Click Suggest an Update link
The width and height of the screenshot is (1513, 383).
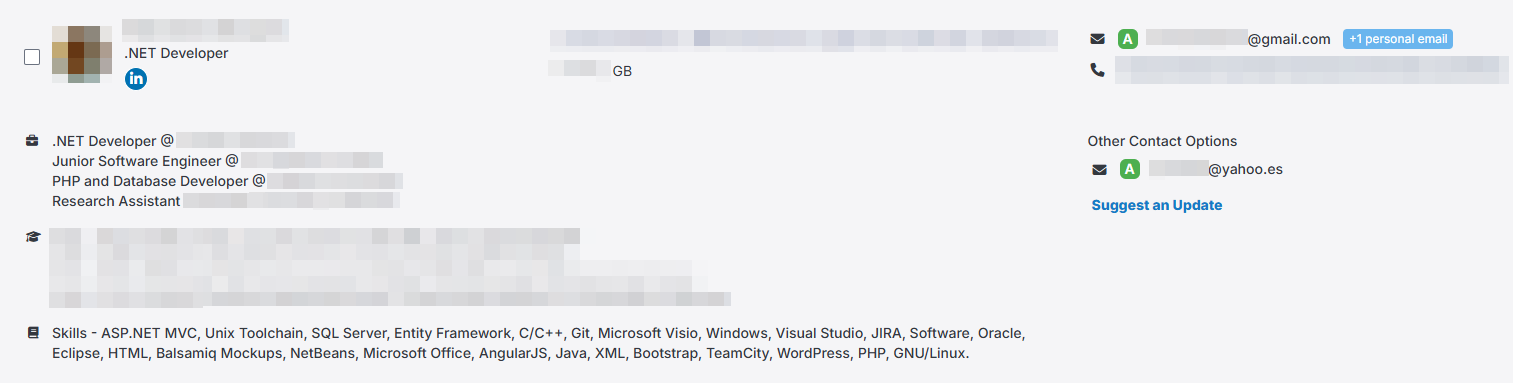(x=1157, y=205)
